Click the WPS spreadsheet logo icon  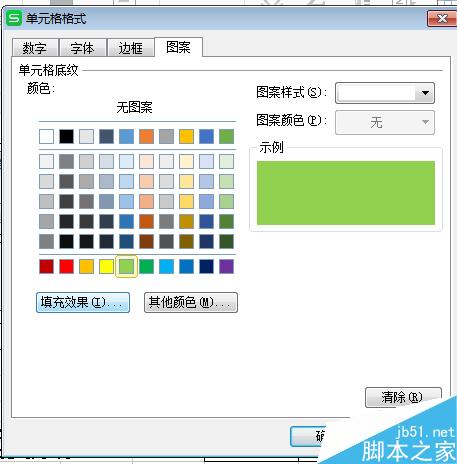click(14, 18)
